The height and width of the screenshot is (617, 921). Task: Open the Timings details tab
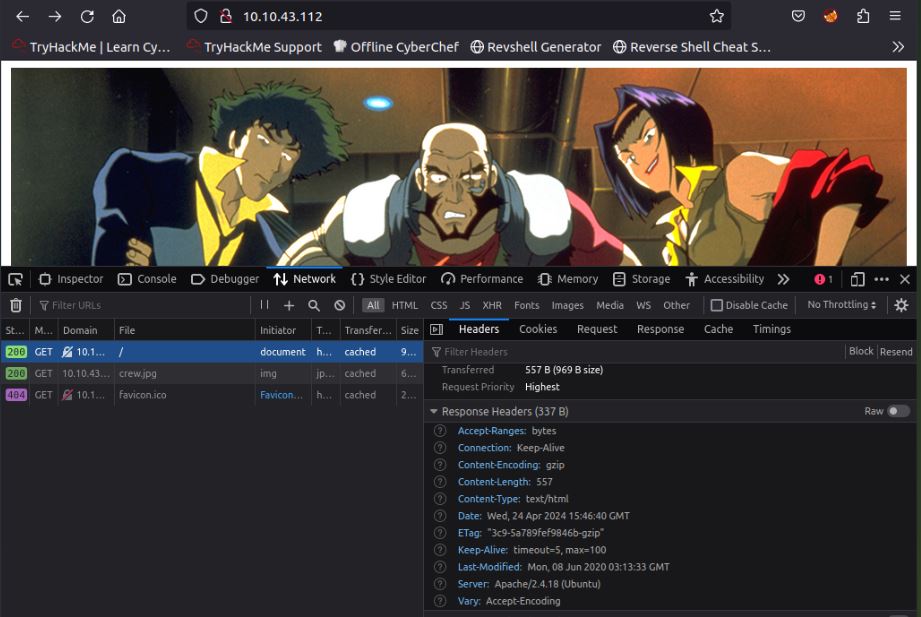point(772,329)
